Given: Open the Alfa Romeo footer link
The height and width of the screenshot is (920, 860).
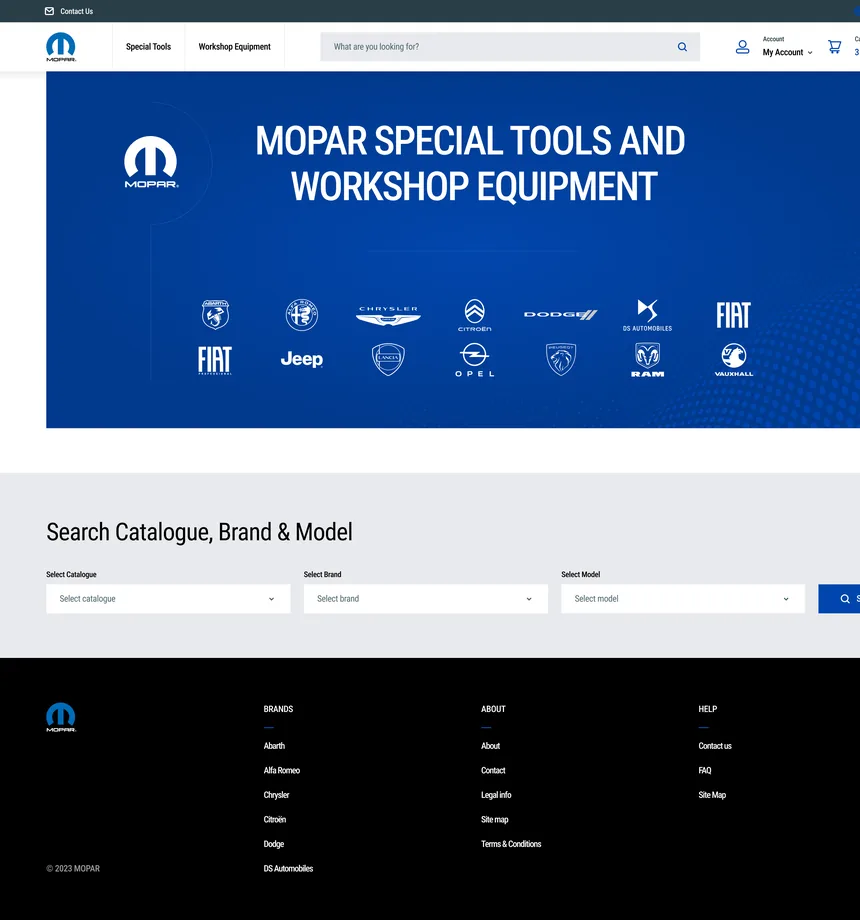Looking at the screenshot, I should tap(282, 770).
